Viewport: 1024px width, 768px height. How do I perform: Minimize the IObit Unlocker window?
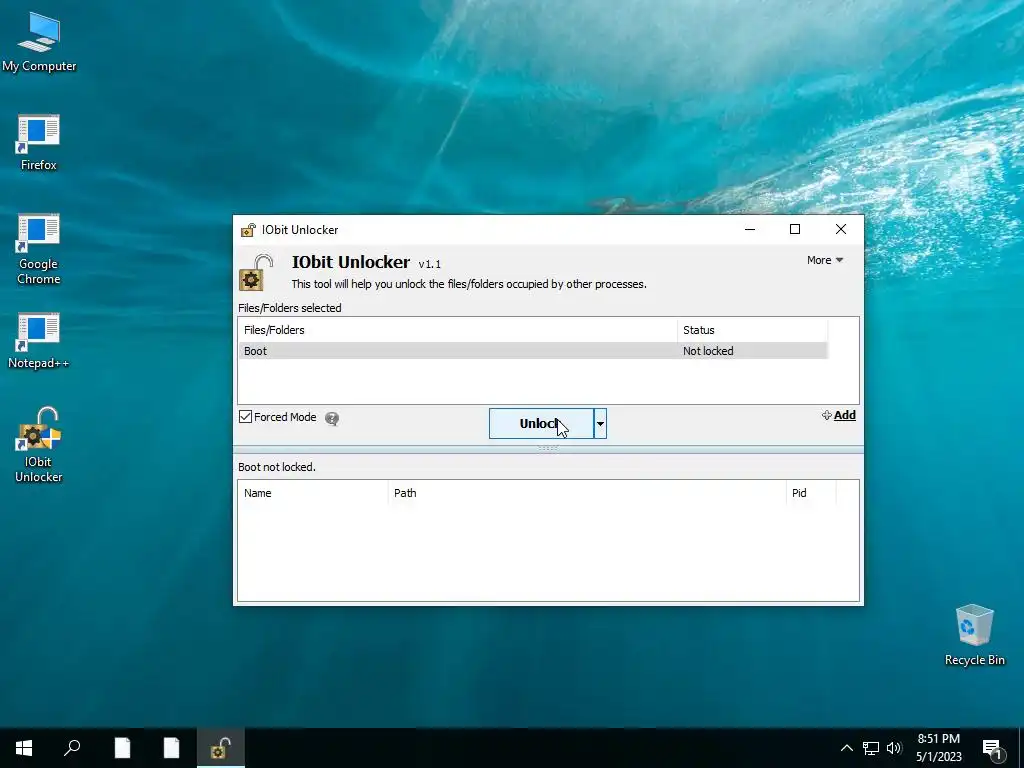[750, 229]
